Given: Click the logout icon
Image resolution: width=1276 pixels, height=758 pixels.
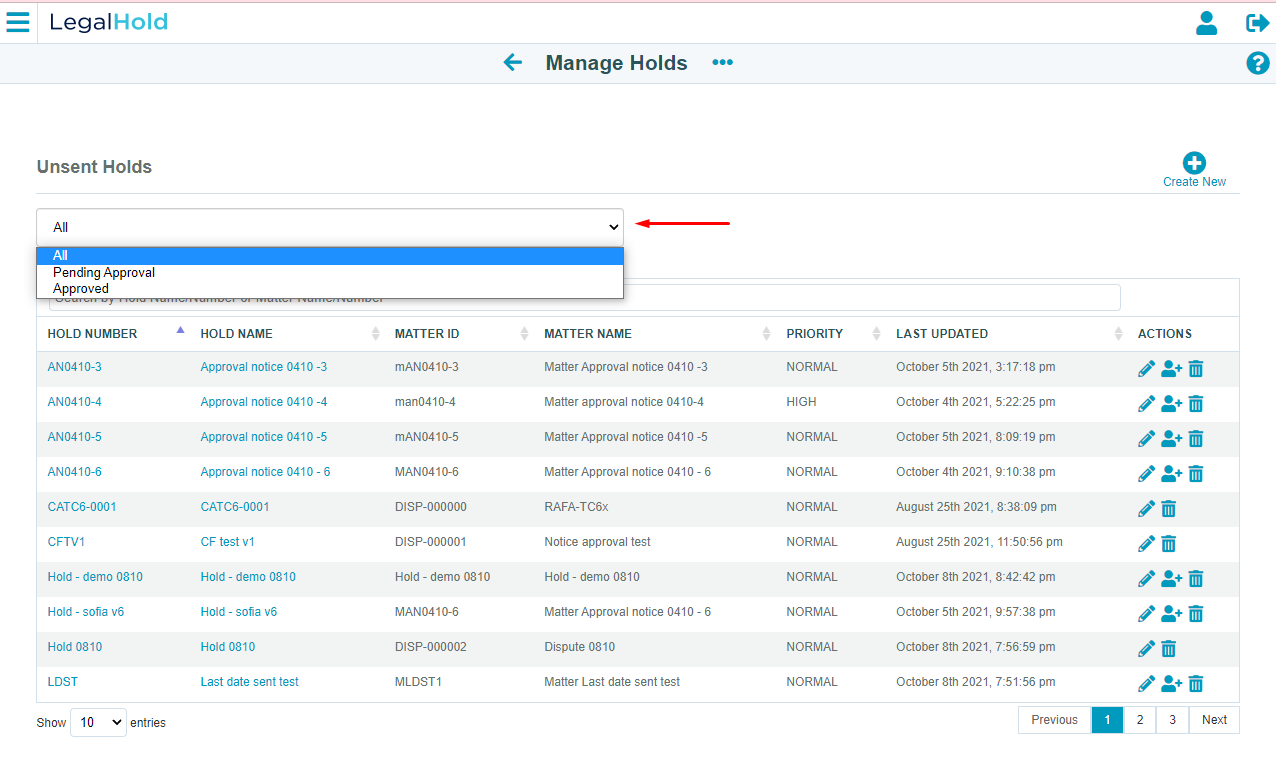Looking at the screenshot, I should pos(1257,23).
